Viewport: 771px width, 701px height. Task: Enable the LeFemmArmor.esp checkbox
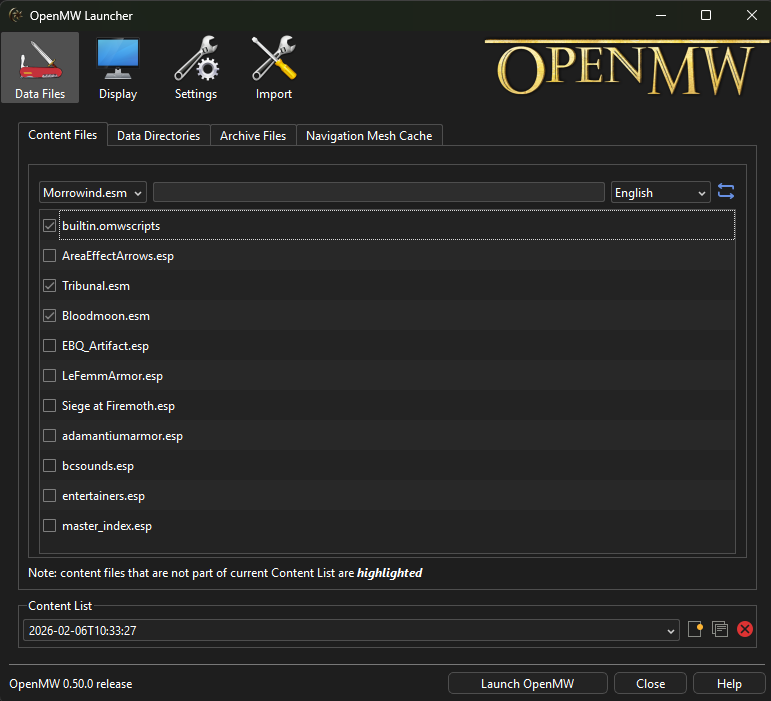tap(50, 376)
